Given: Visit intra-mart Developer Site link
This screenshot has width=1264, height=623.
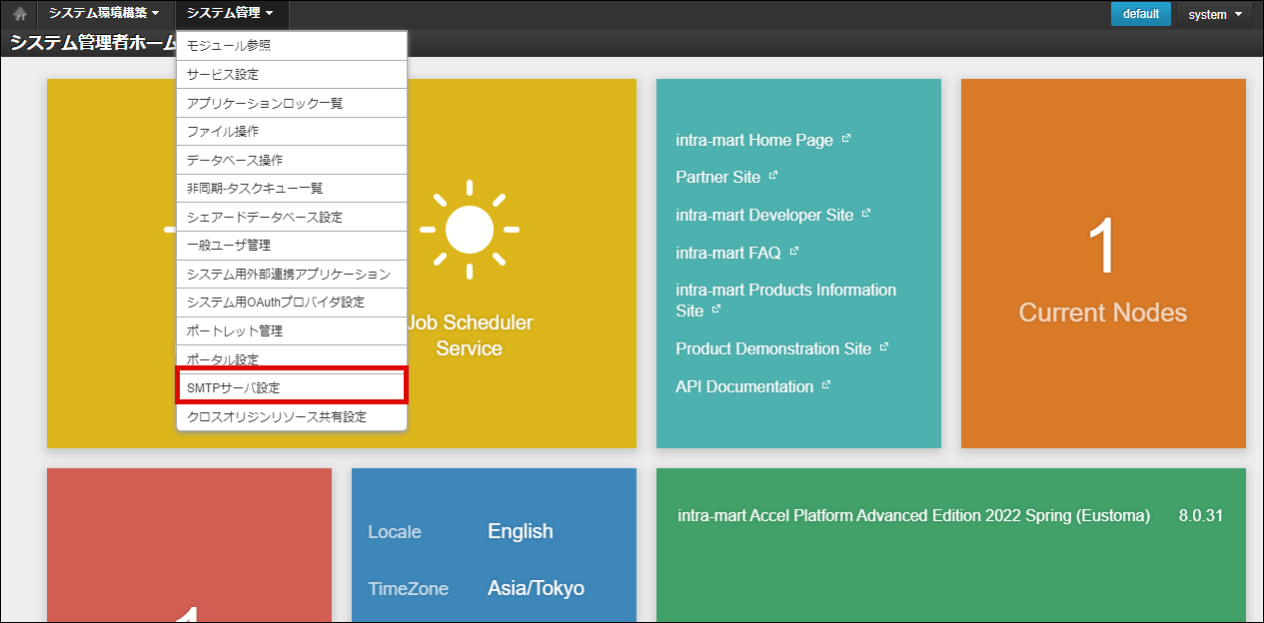Looking at the screenshot, I should point(764,215).
